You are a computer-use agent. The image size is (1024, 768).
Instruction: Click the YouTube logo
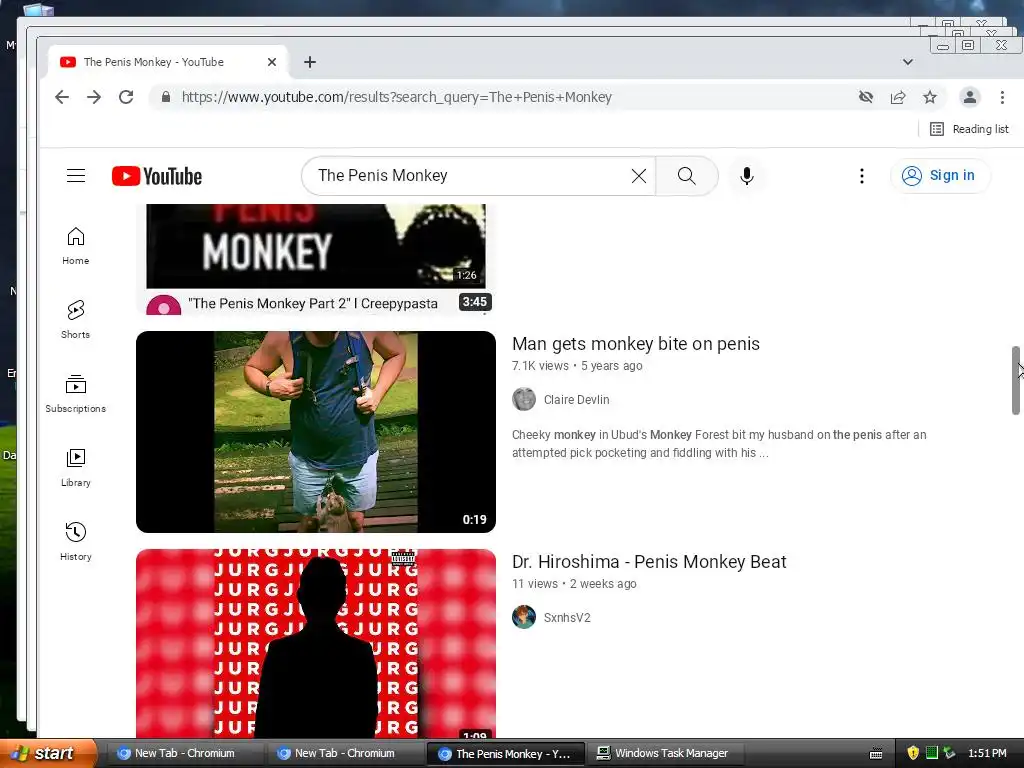tap(157, 176)
